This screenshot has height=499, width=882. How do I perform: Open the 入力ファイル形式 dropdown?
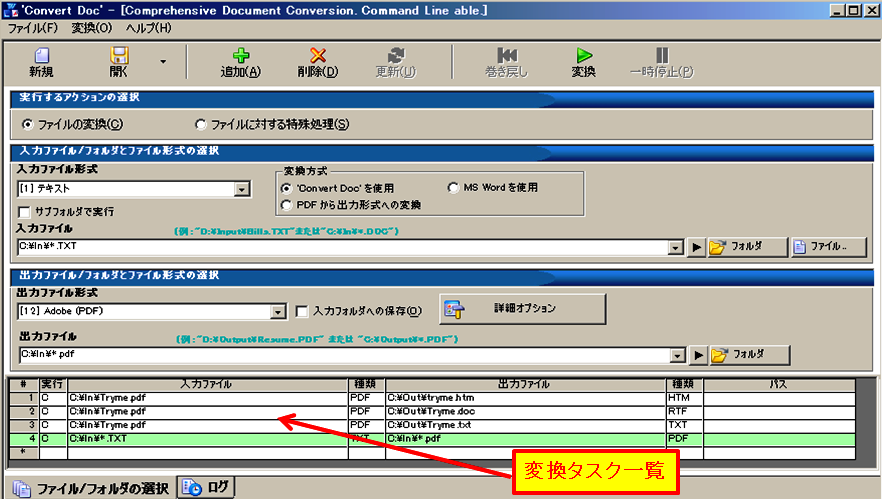point(242,189)
